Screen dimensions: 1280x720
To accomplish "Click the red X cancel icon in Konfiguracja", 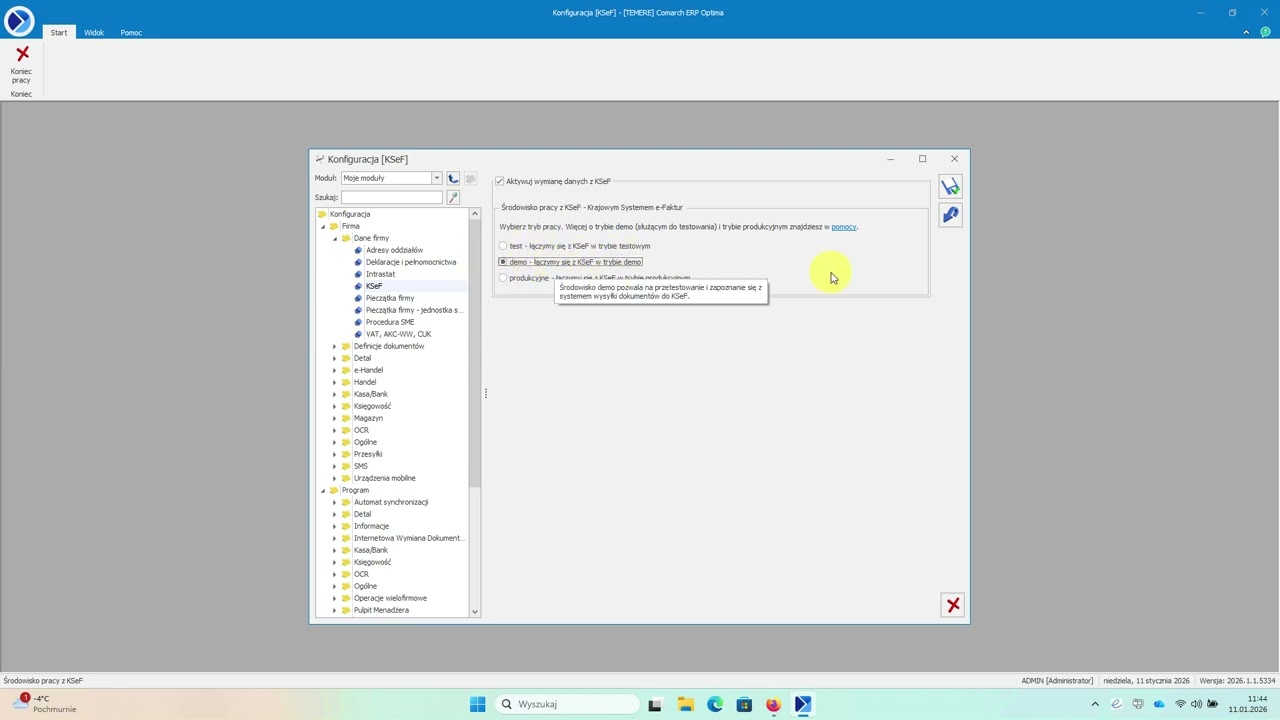I will [x=953, y=605].
